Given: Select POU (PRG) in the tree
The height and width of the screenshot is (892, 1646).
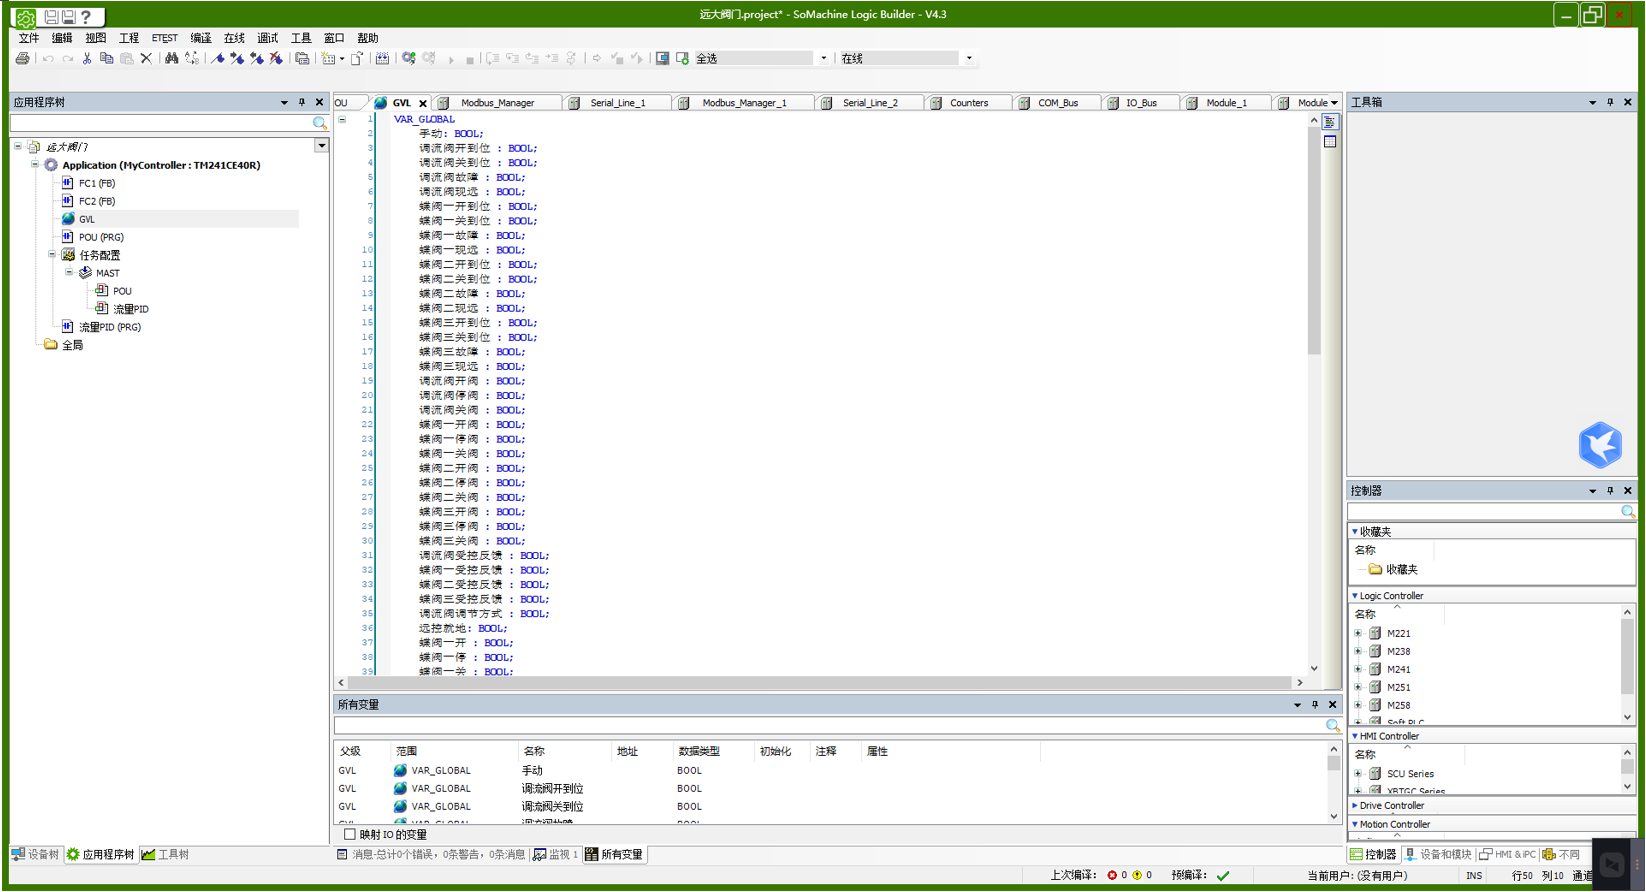Looking at the screenshot, I should tap(101, 237).
